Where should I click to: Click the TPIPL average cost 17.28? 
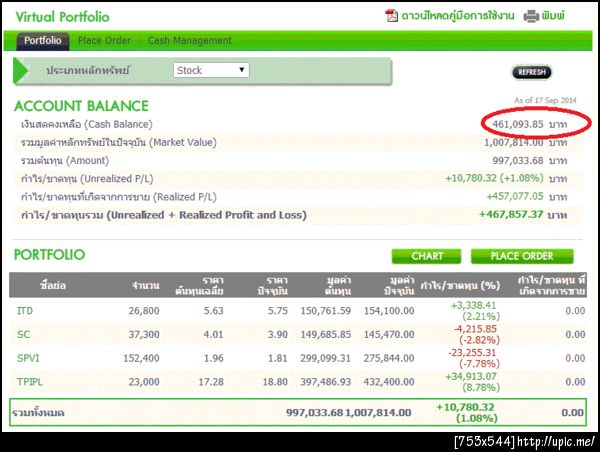pyautogui.click(x=211, y=382)
